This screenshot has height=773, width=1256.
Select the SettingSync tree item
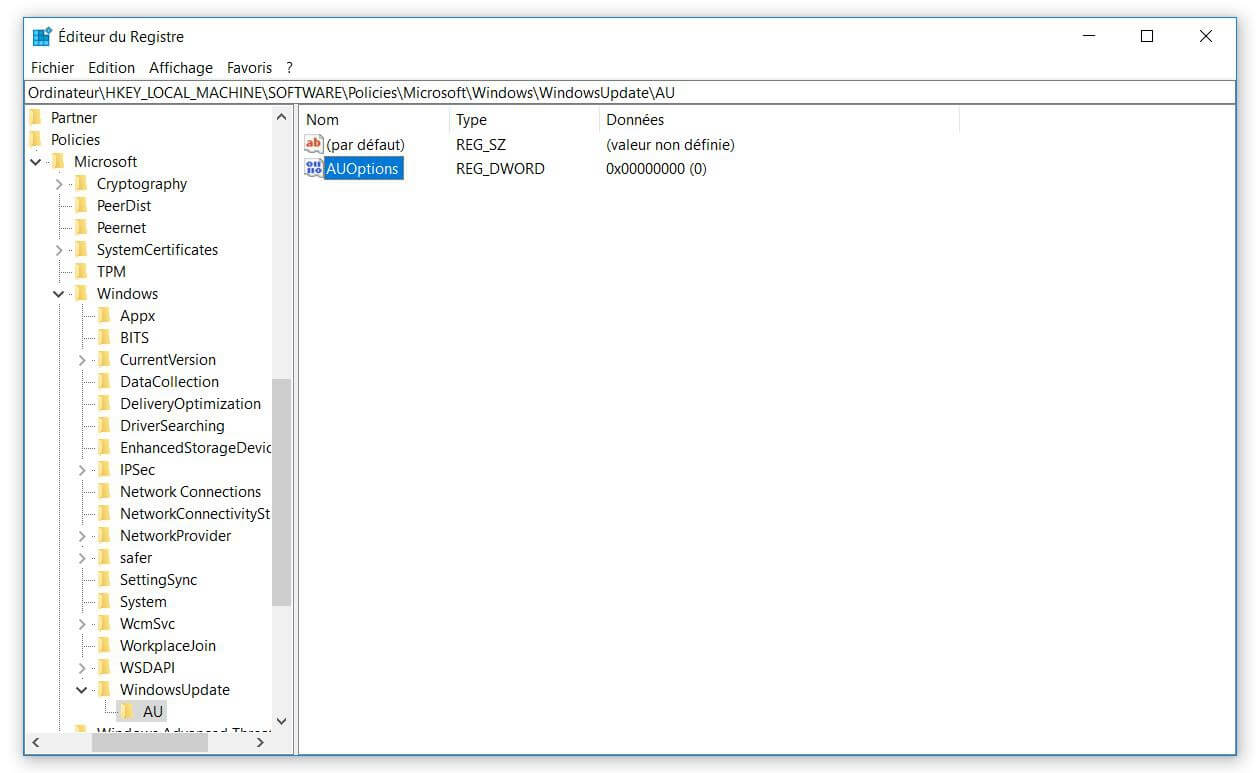pyautogui.click(x=158, y=579)
